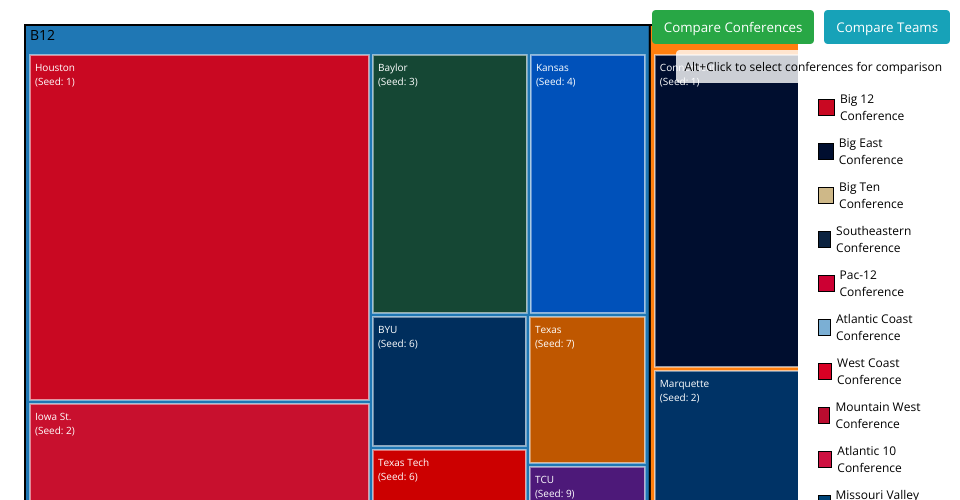Choose the Kansas seed 4 tile

tap(587, 184)
